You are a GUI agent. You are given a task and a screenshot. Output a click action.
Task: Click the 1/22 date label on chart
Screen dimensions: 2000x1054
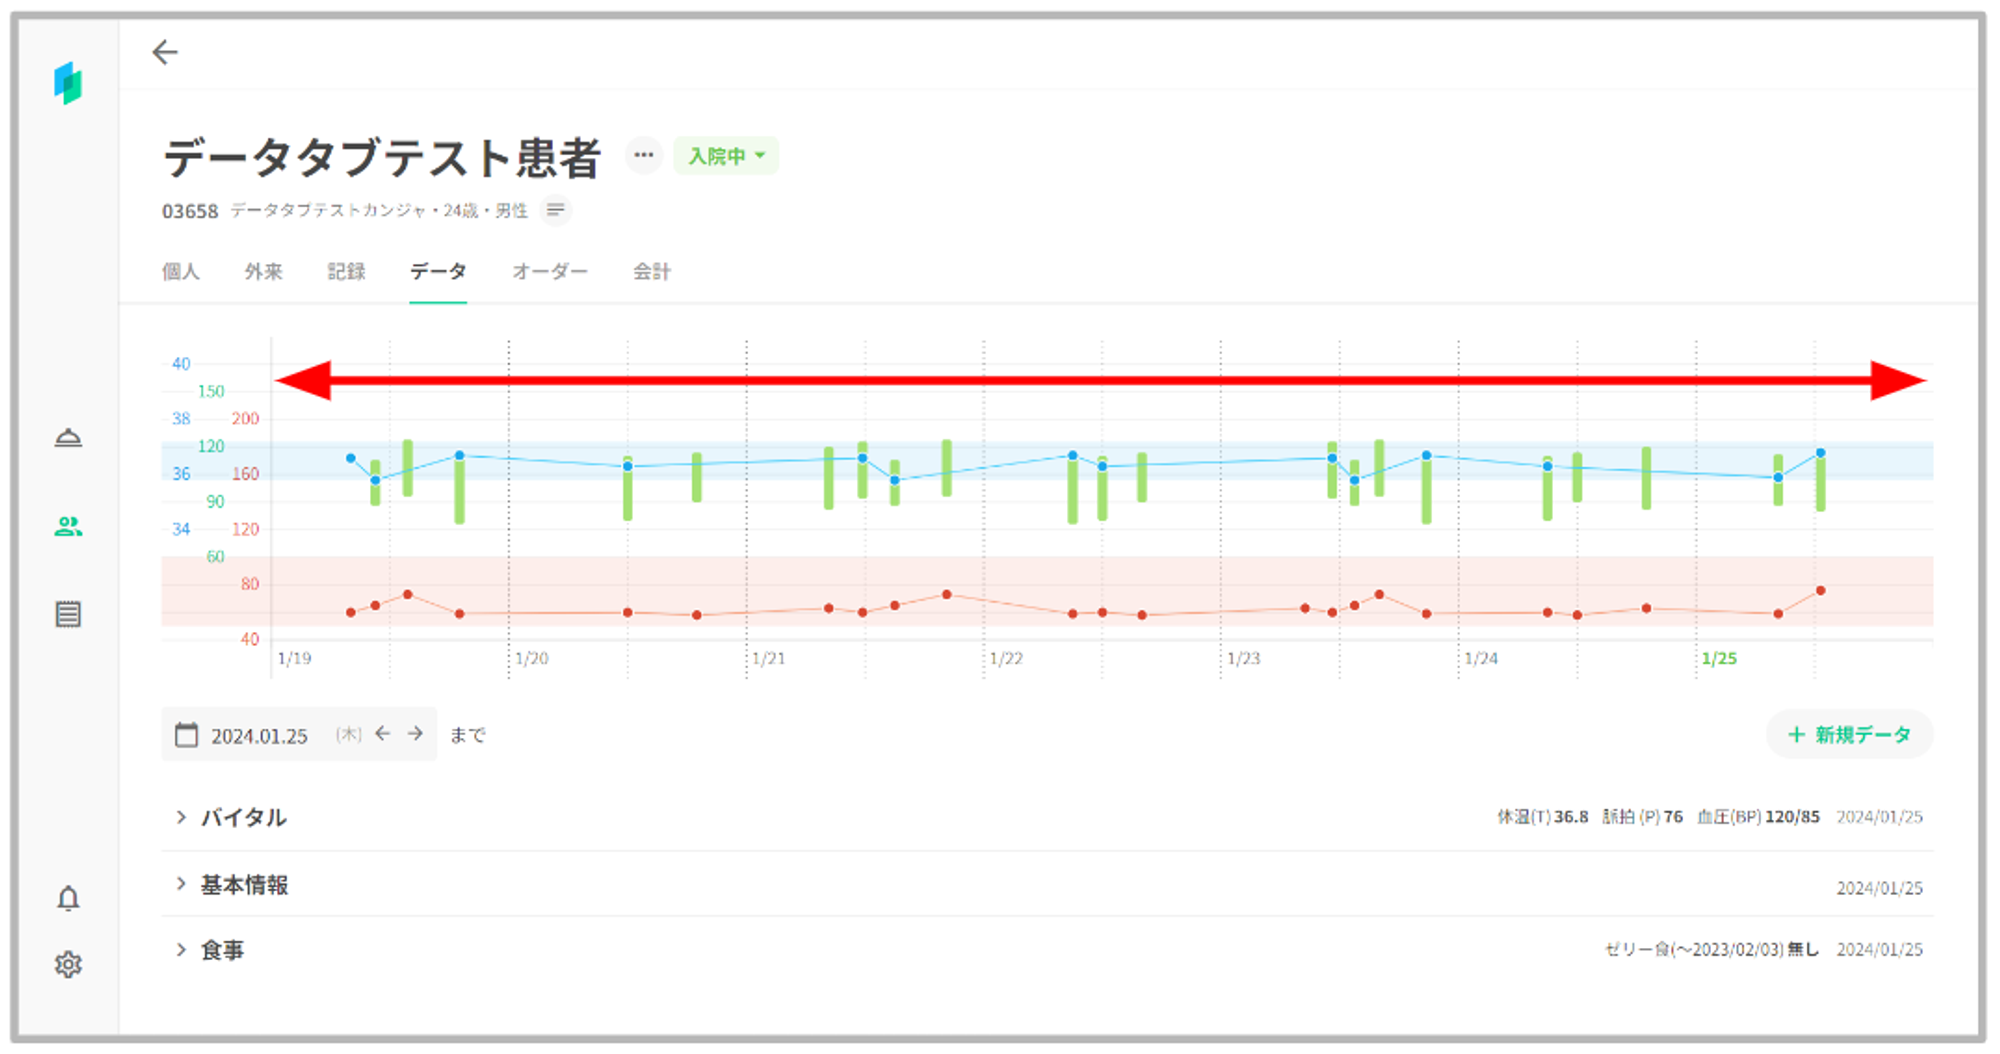tap(1006, 658)
